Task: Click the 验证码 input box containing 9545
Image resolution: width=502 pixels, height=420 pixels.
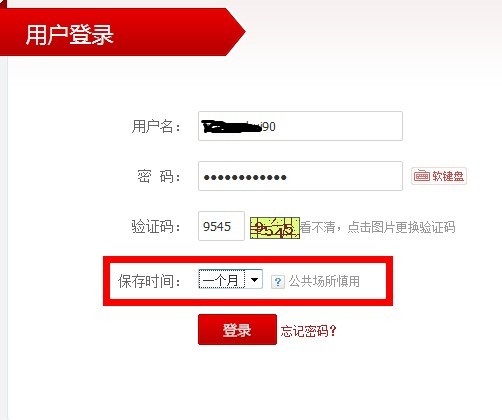Action: pyautogui.click(x=221, y=226)
